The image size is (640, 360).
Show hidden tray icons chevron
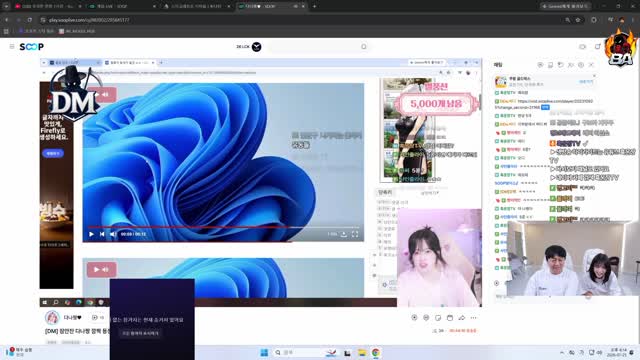(x=562, y=352)
